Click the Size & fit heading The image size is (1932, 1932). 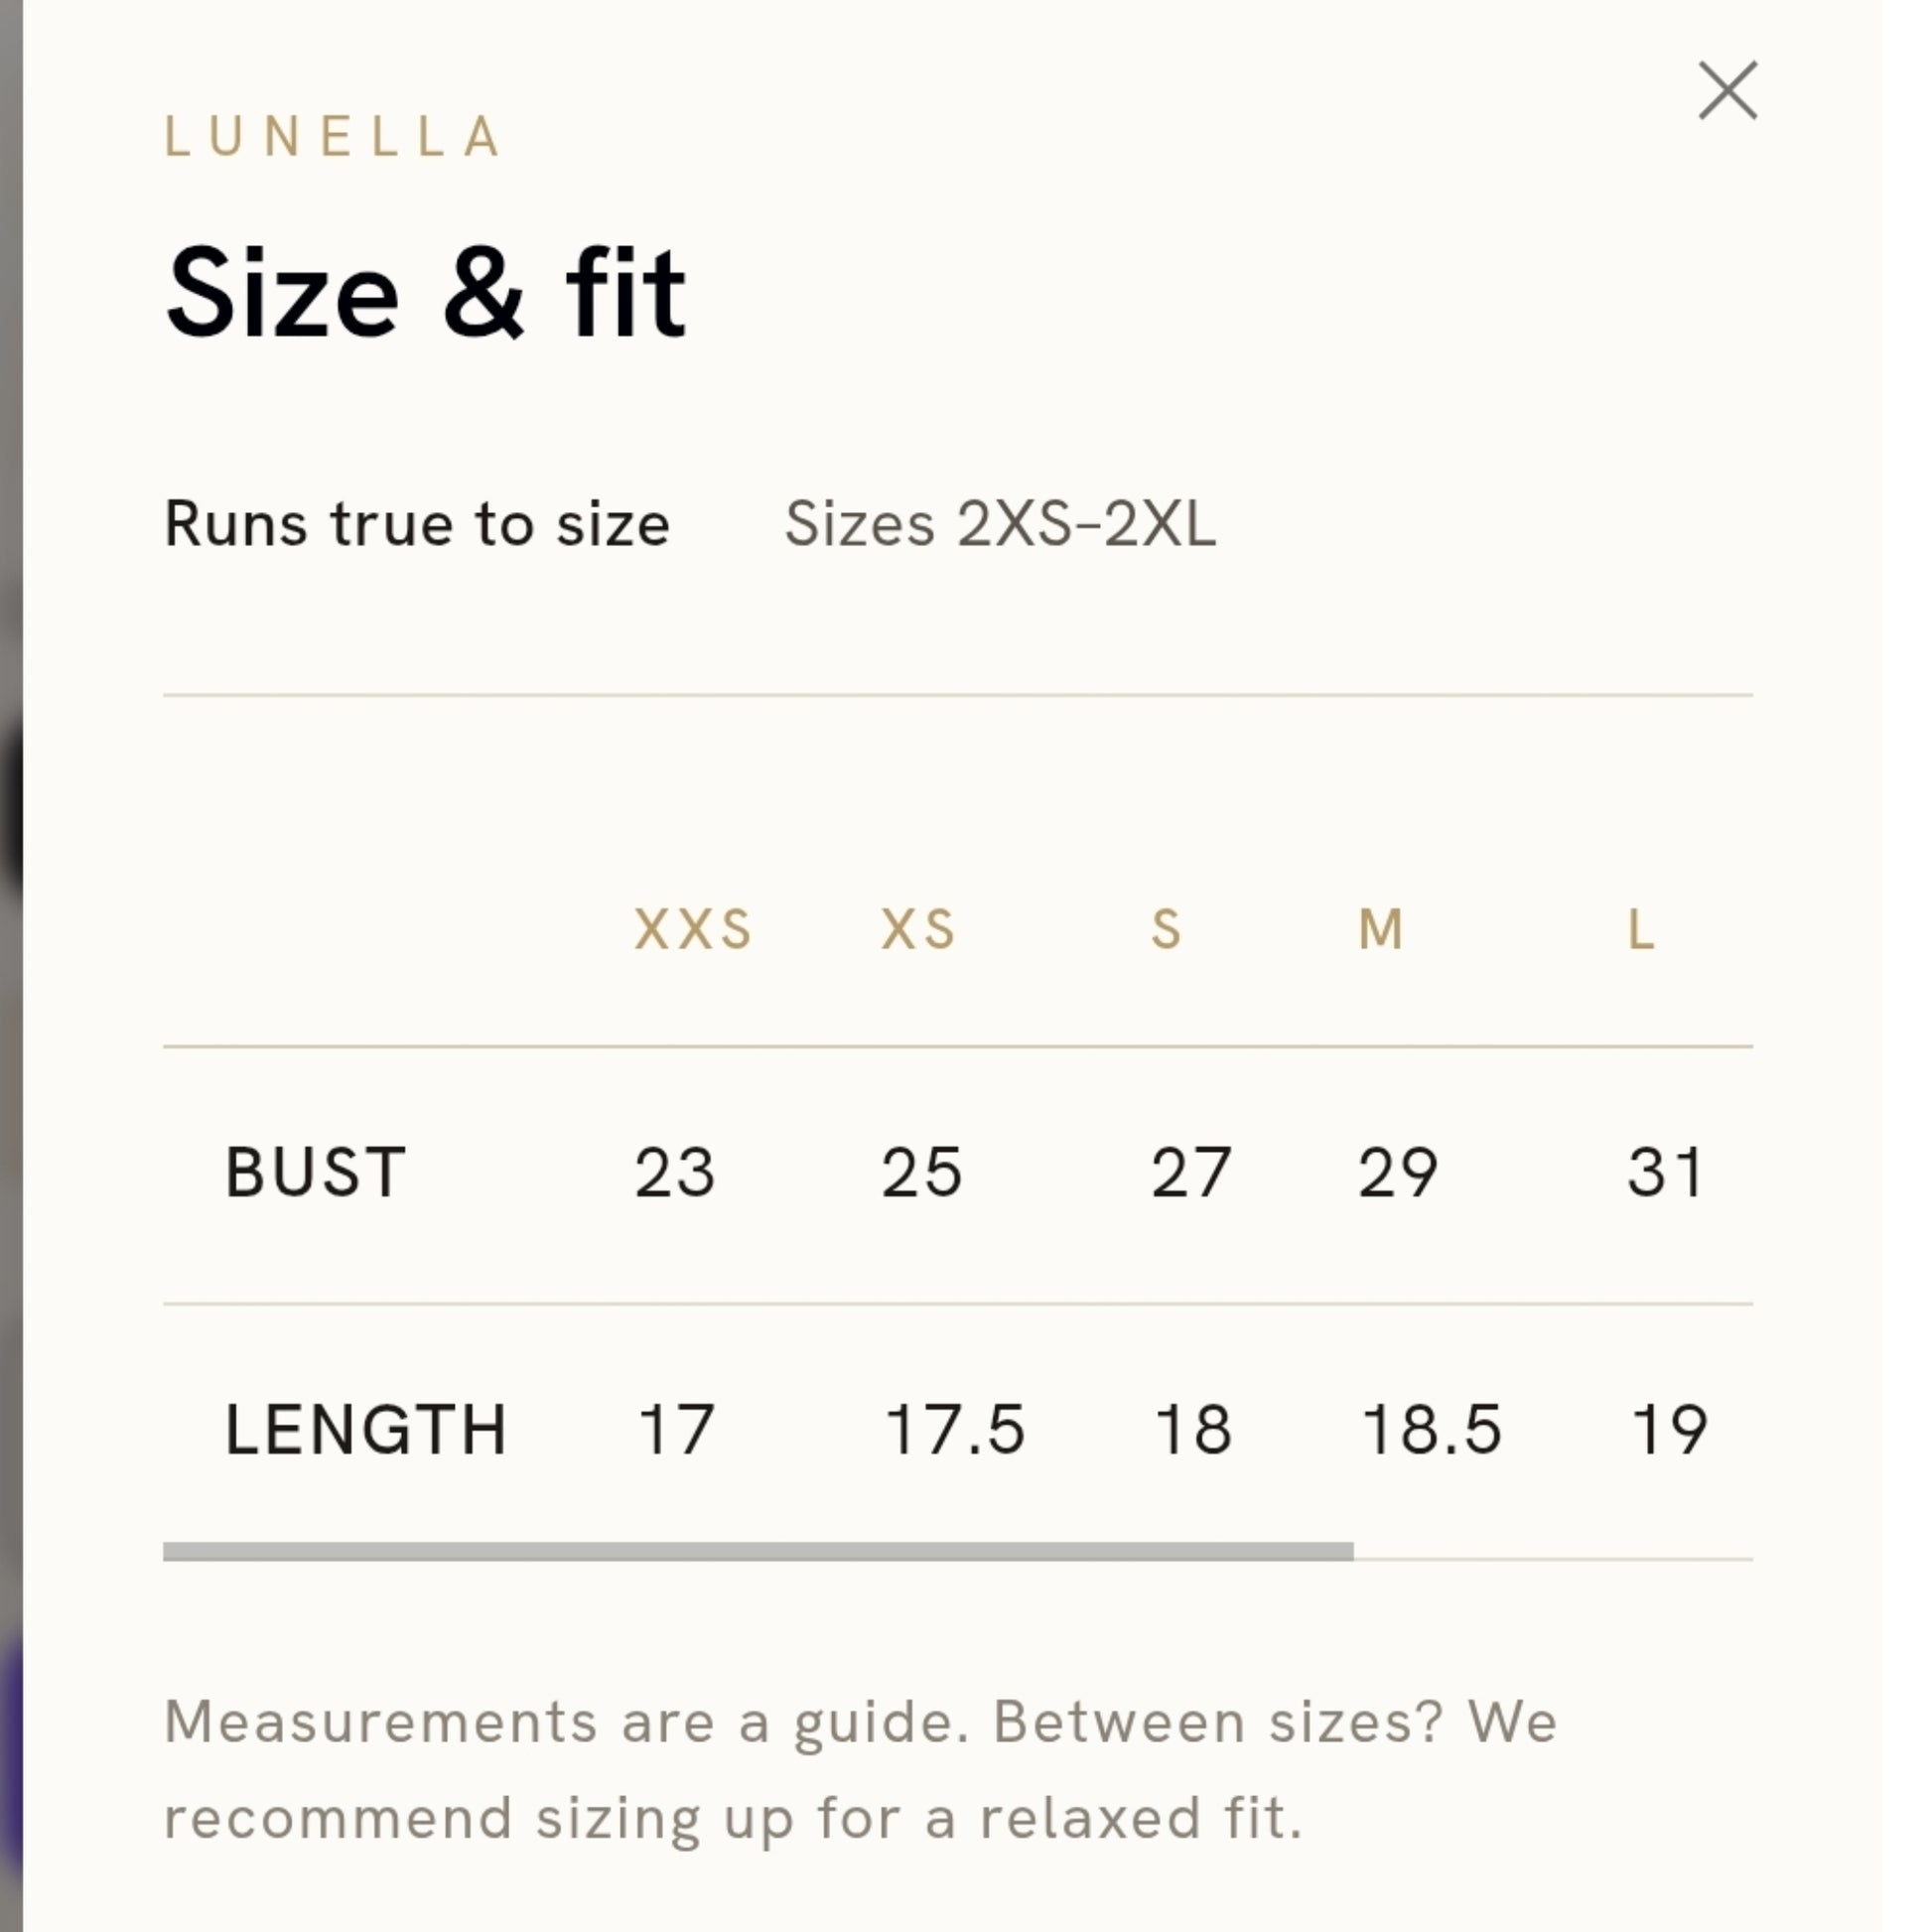(x=426, y=293)
